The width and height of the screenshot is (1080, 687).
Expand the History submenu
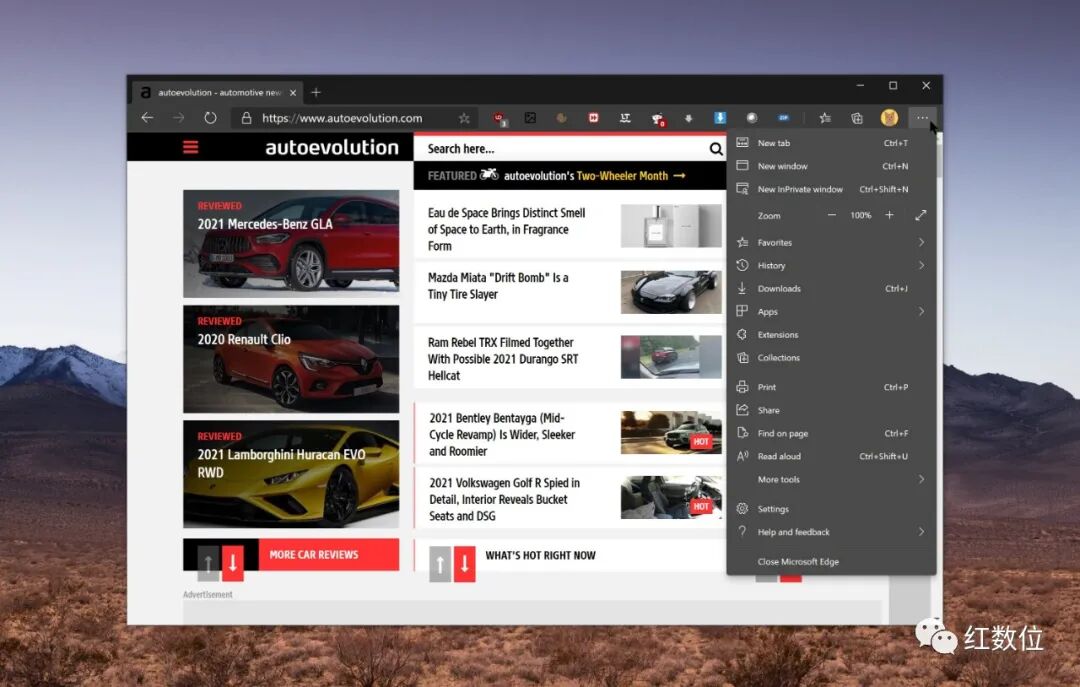(831, 265)
